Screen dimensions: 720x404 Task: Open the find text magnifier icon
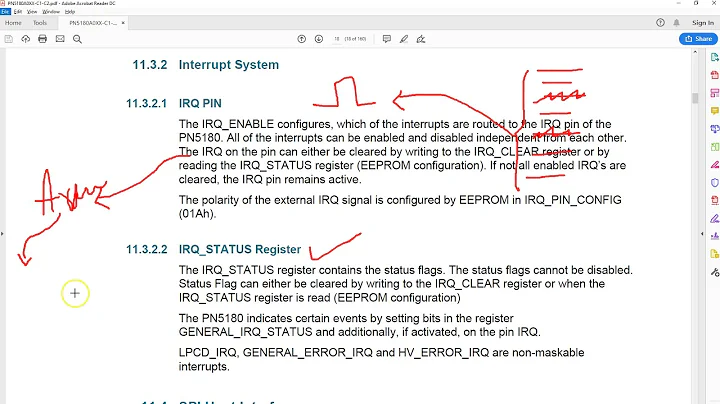(77, 39)
